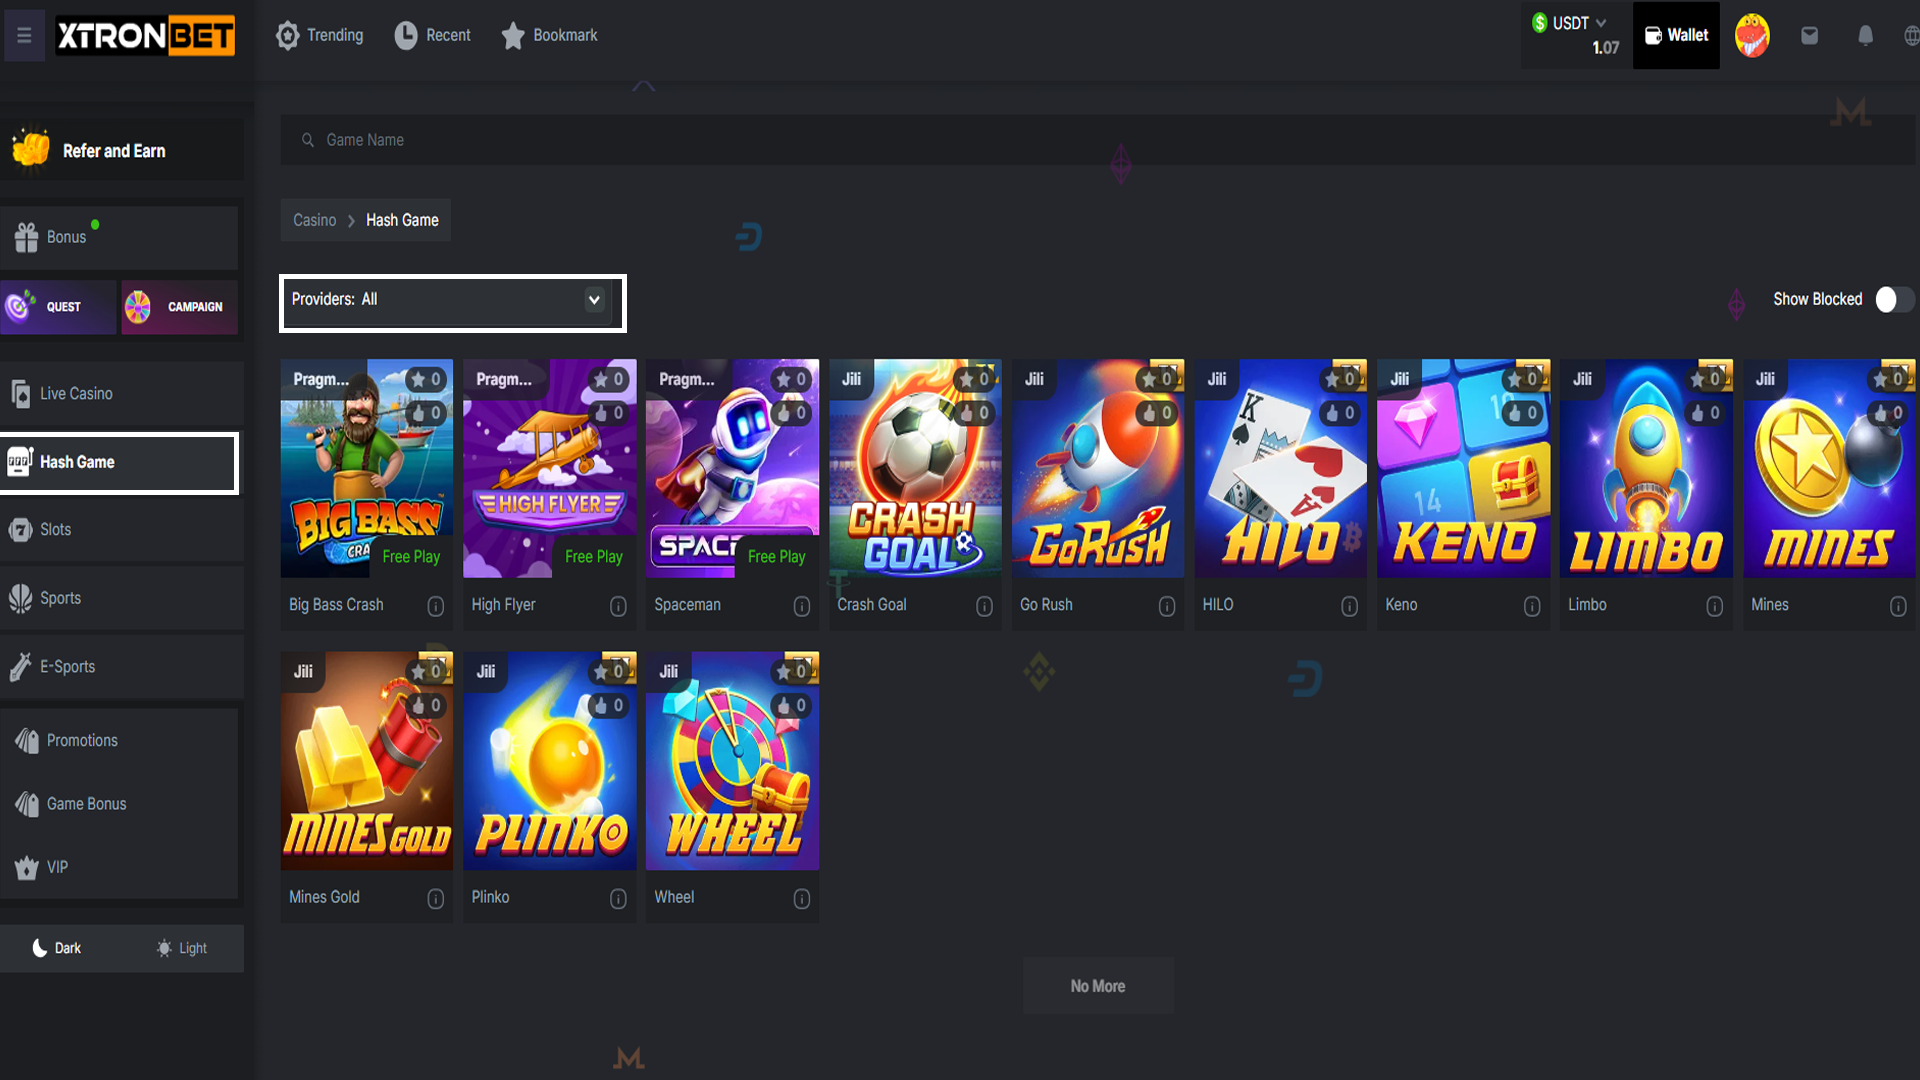This screenshot has height=1080, width=1920.
Task: Click the Wallet button
Action: coord(1676,35)
